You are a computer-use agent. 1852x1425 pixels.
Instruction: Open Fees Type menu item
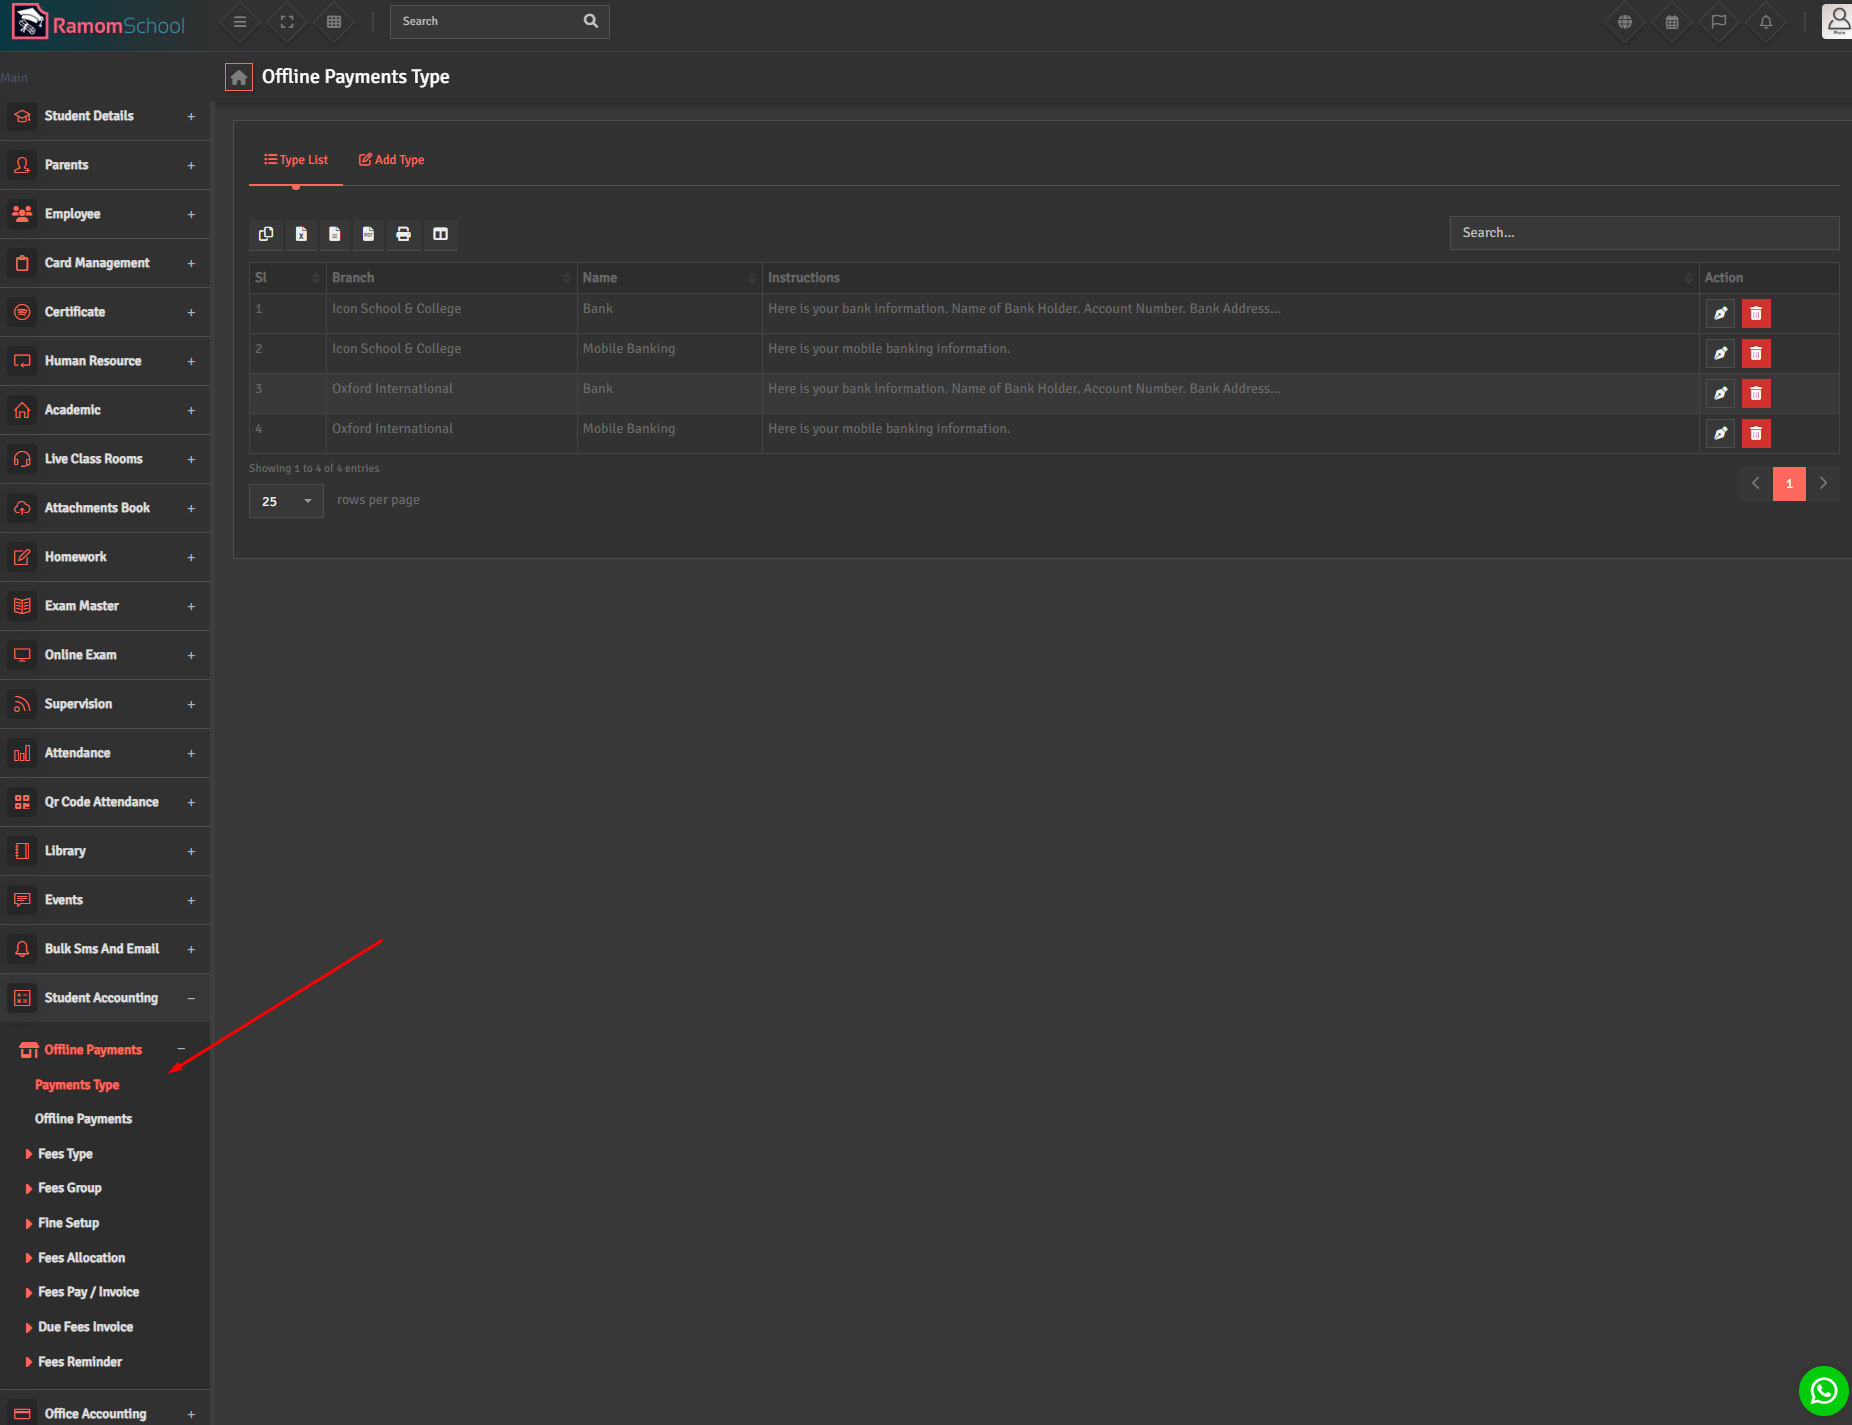(65, 1154)
